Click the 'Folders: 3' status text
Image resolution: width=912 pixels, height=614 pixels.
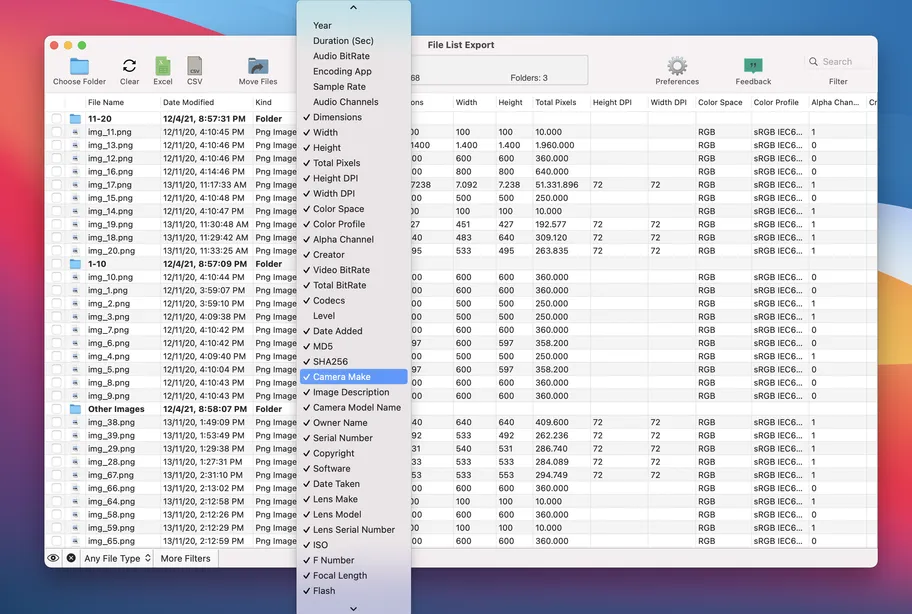529,78
